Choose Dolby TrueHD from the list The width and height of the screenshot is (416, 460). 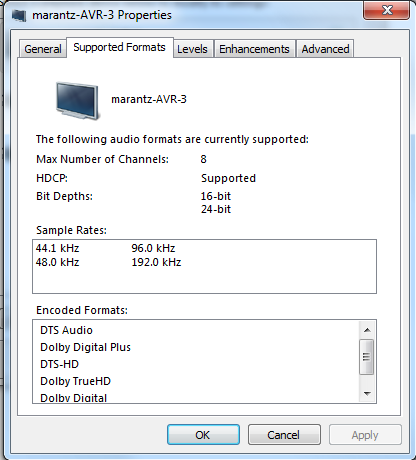click(75, 381)
